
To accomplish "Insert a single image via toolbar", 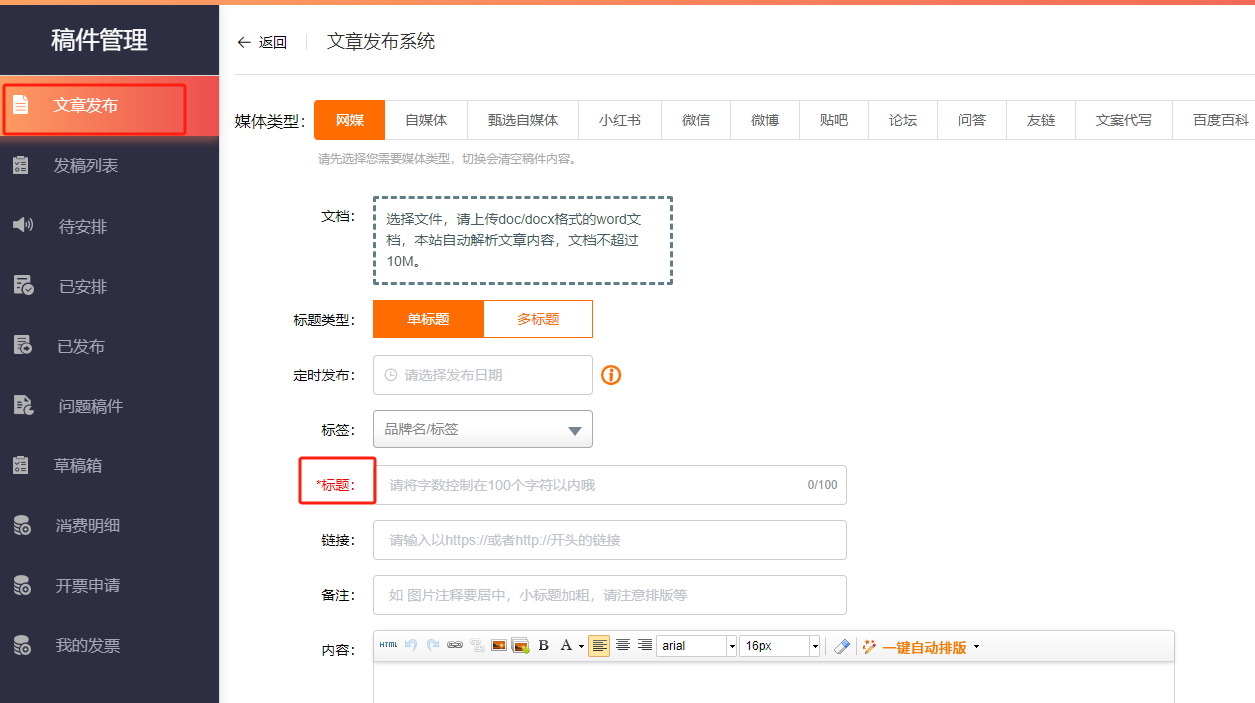I will pos(499,646).
